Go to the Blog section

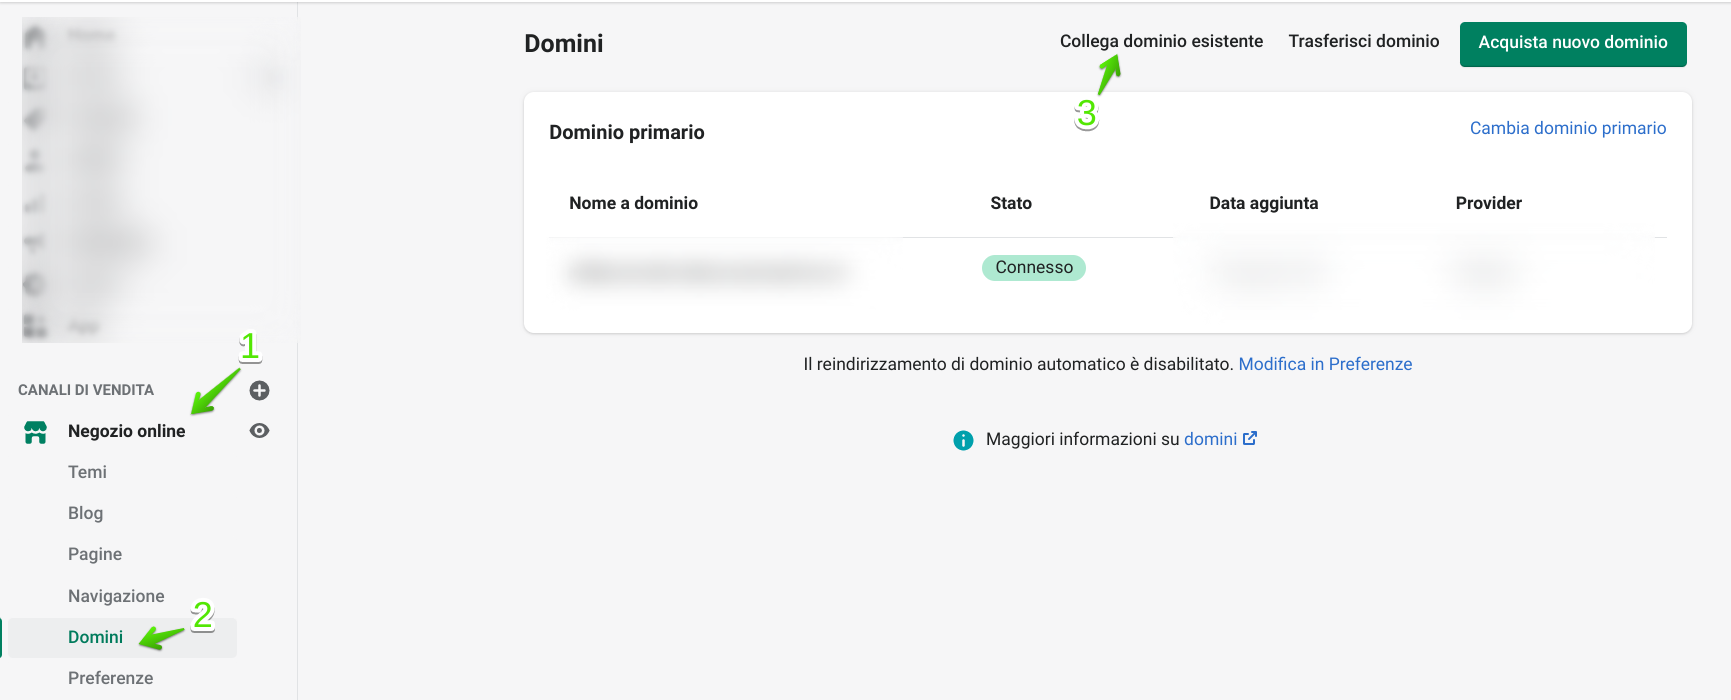[x=85, y=513]
